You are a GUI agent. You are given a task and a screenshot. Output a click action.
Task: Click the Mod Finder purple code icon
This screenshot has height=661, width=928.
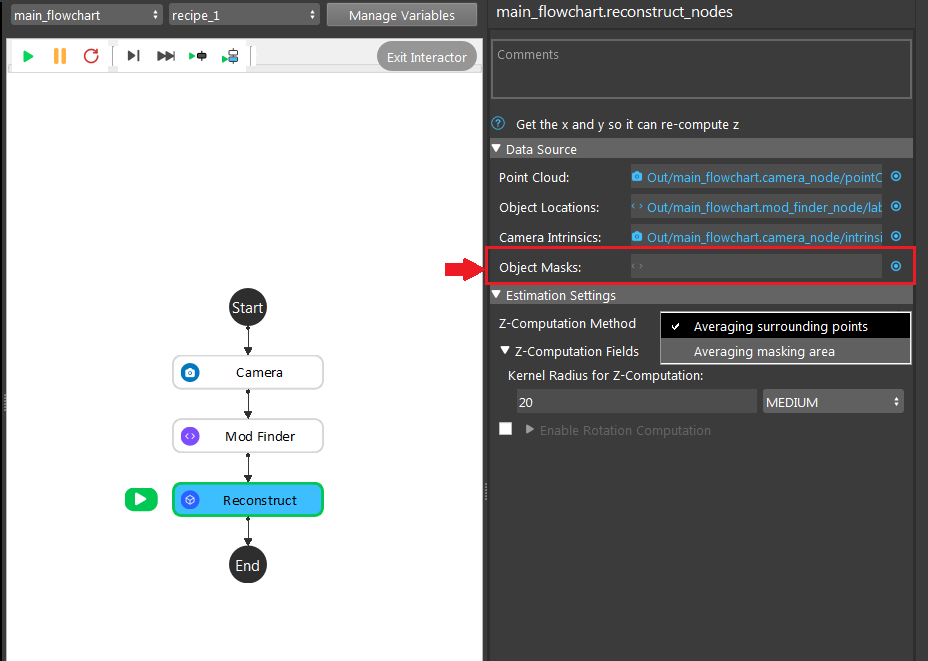[190, 436]
